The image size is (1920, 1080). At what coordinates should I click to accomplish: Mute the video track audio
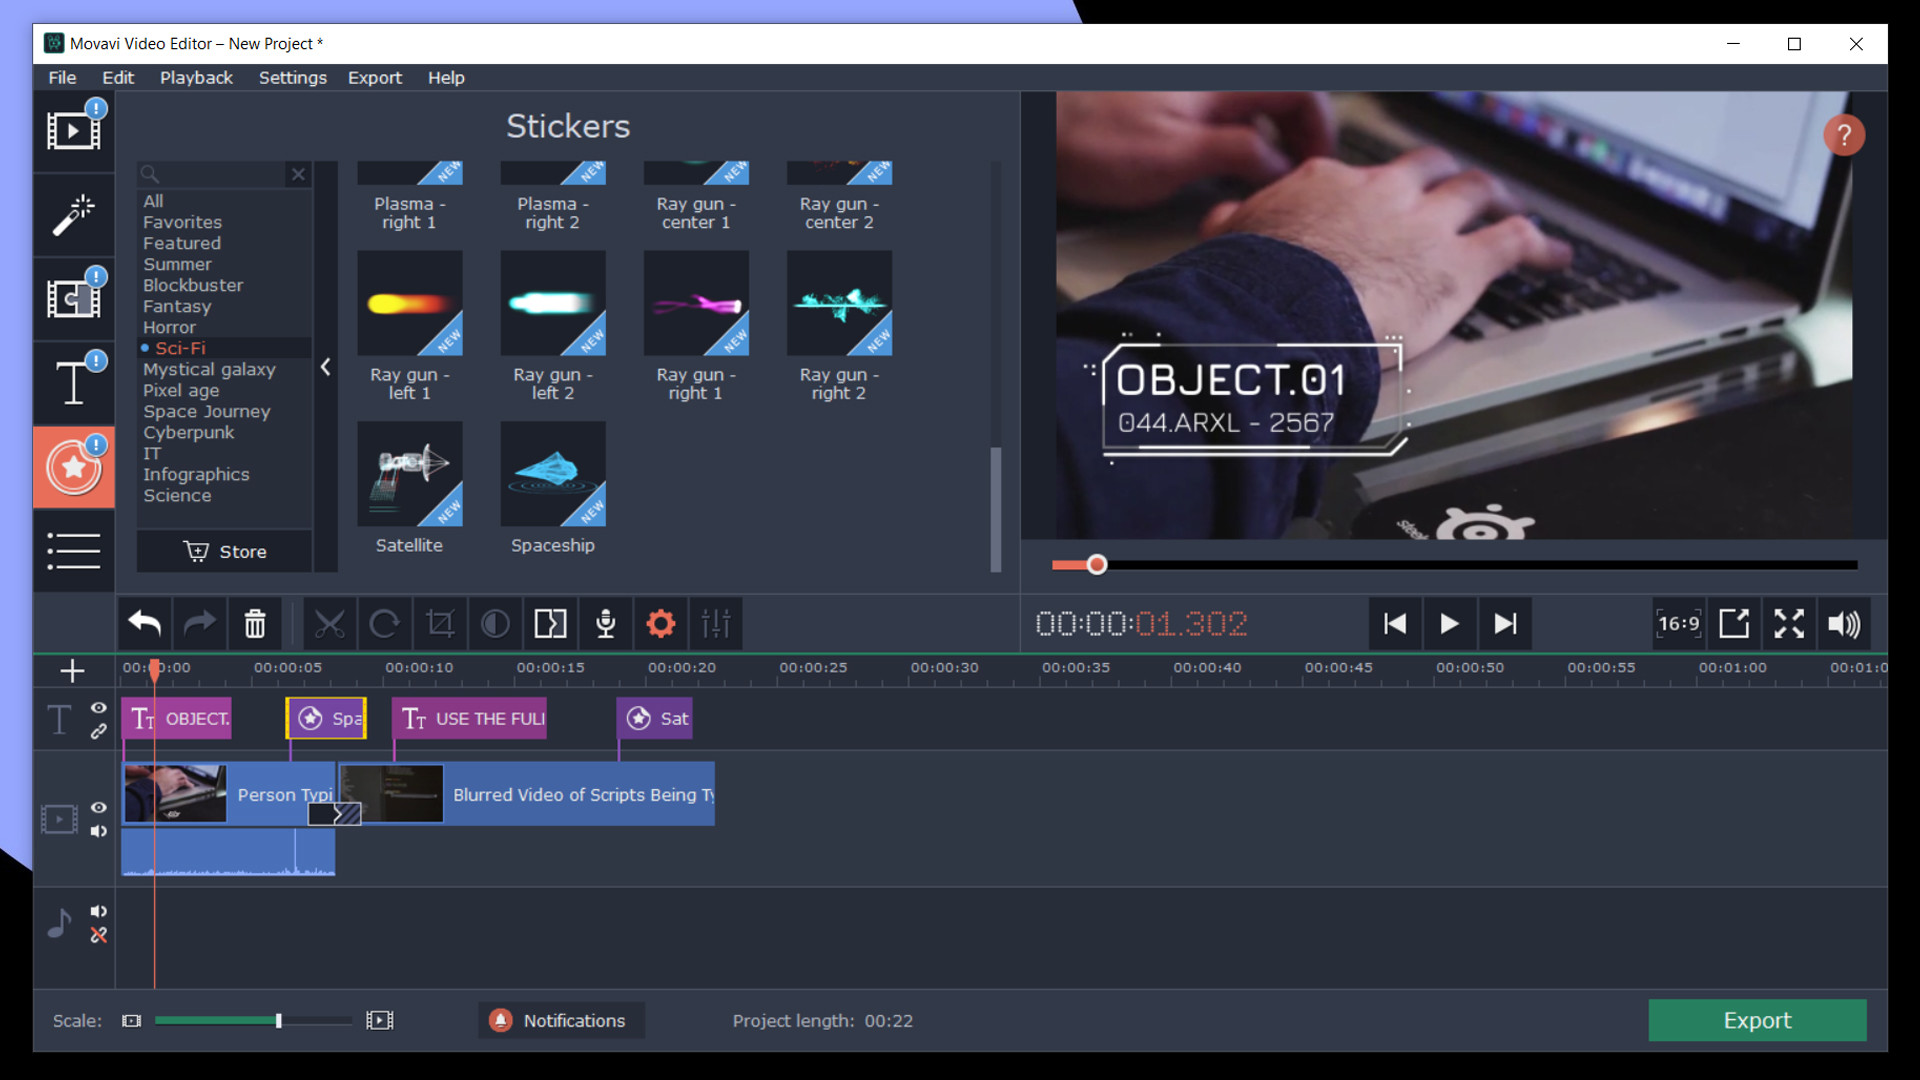click(x=98, y=831)
